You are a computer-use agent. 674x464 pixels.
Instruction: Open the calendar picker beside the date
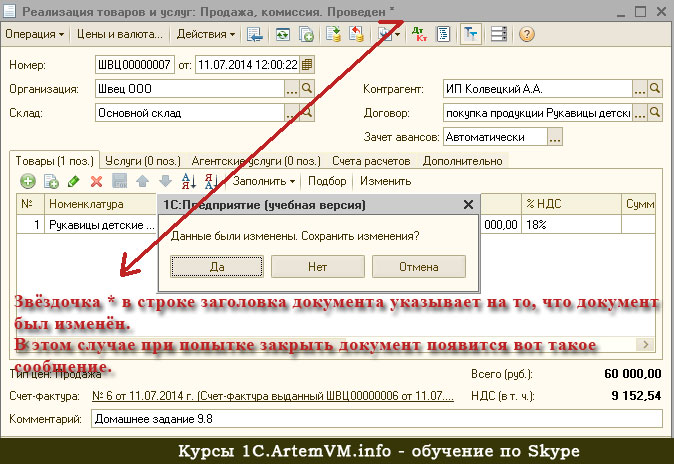point(307,65)
